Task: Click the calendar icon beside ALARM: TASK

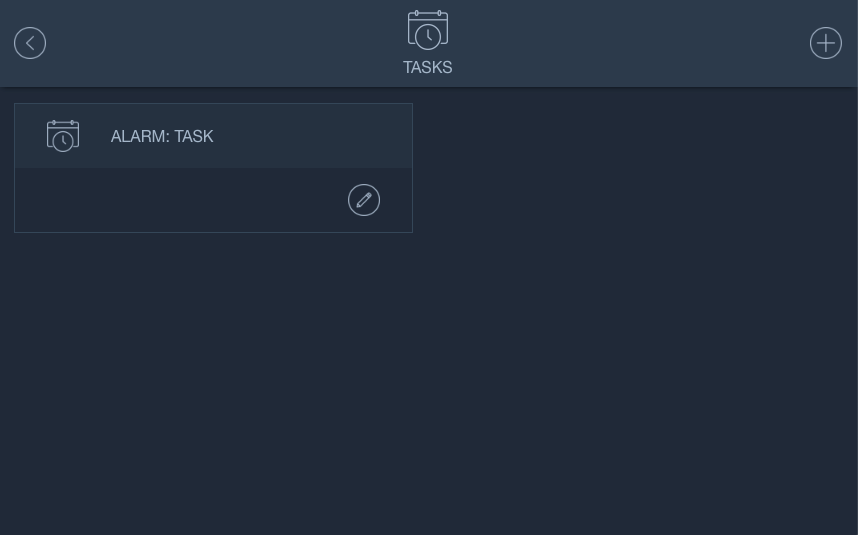Action: (x=63, y=136)
